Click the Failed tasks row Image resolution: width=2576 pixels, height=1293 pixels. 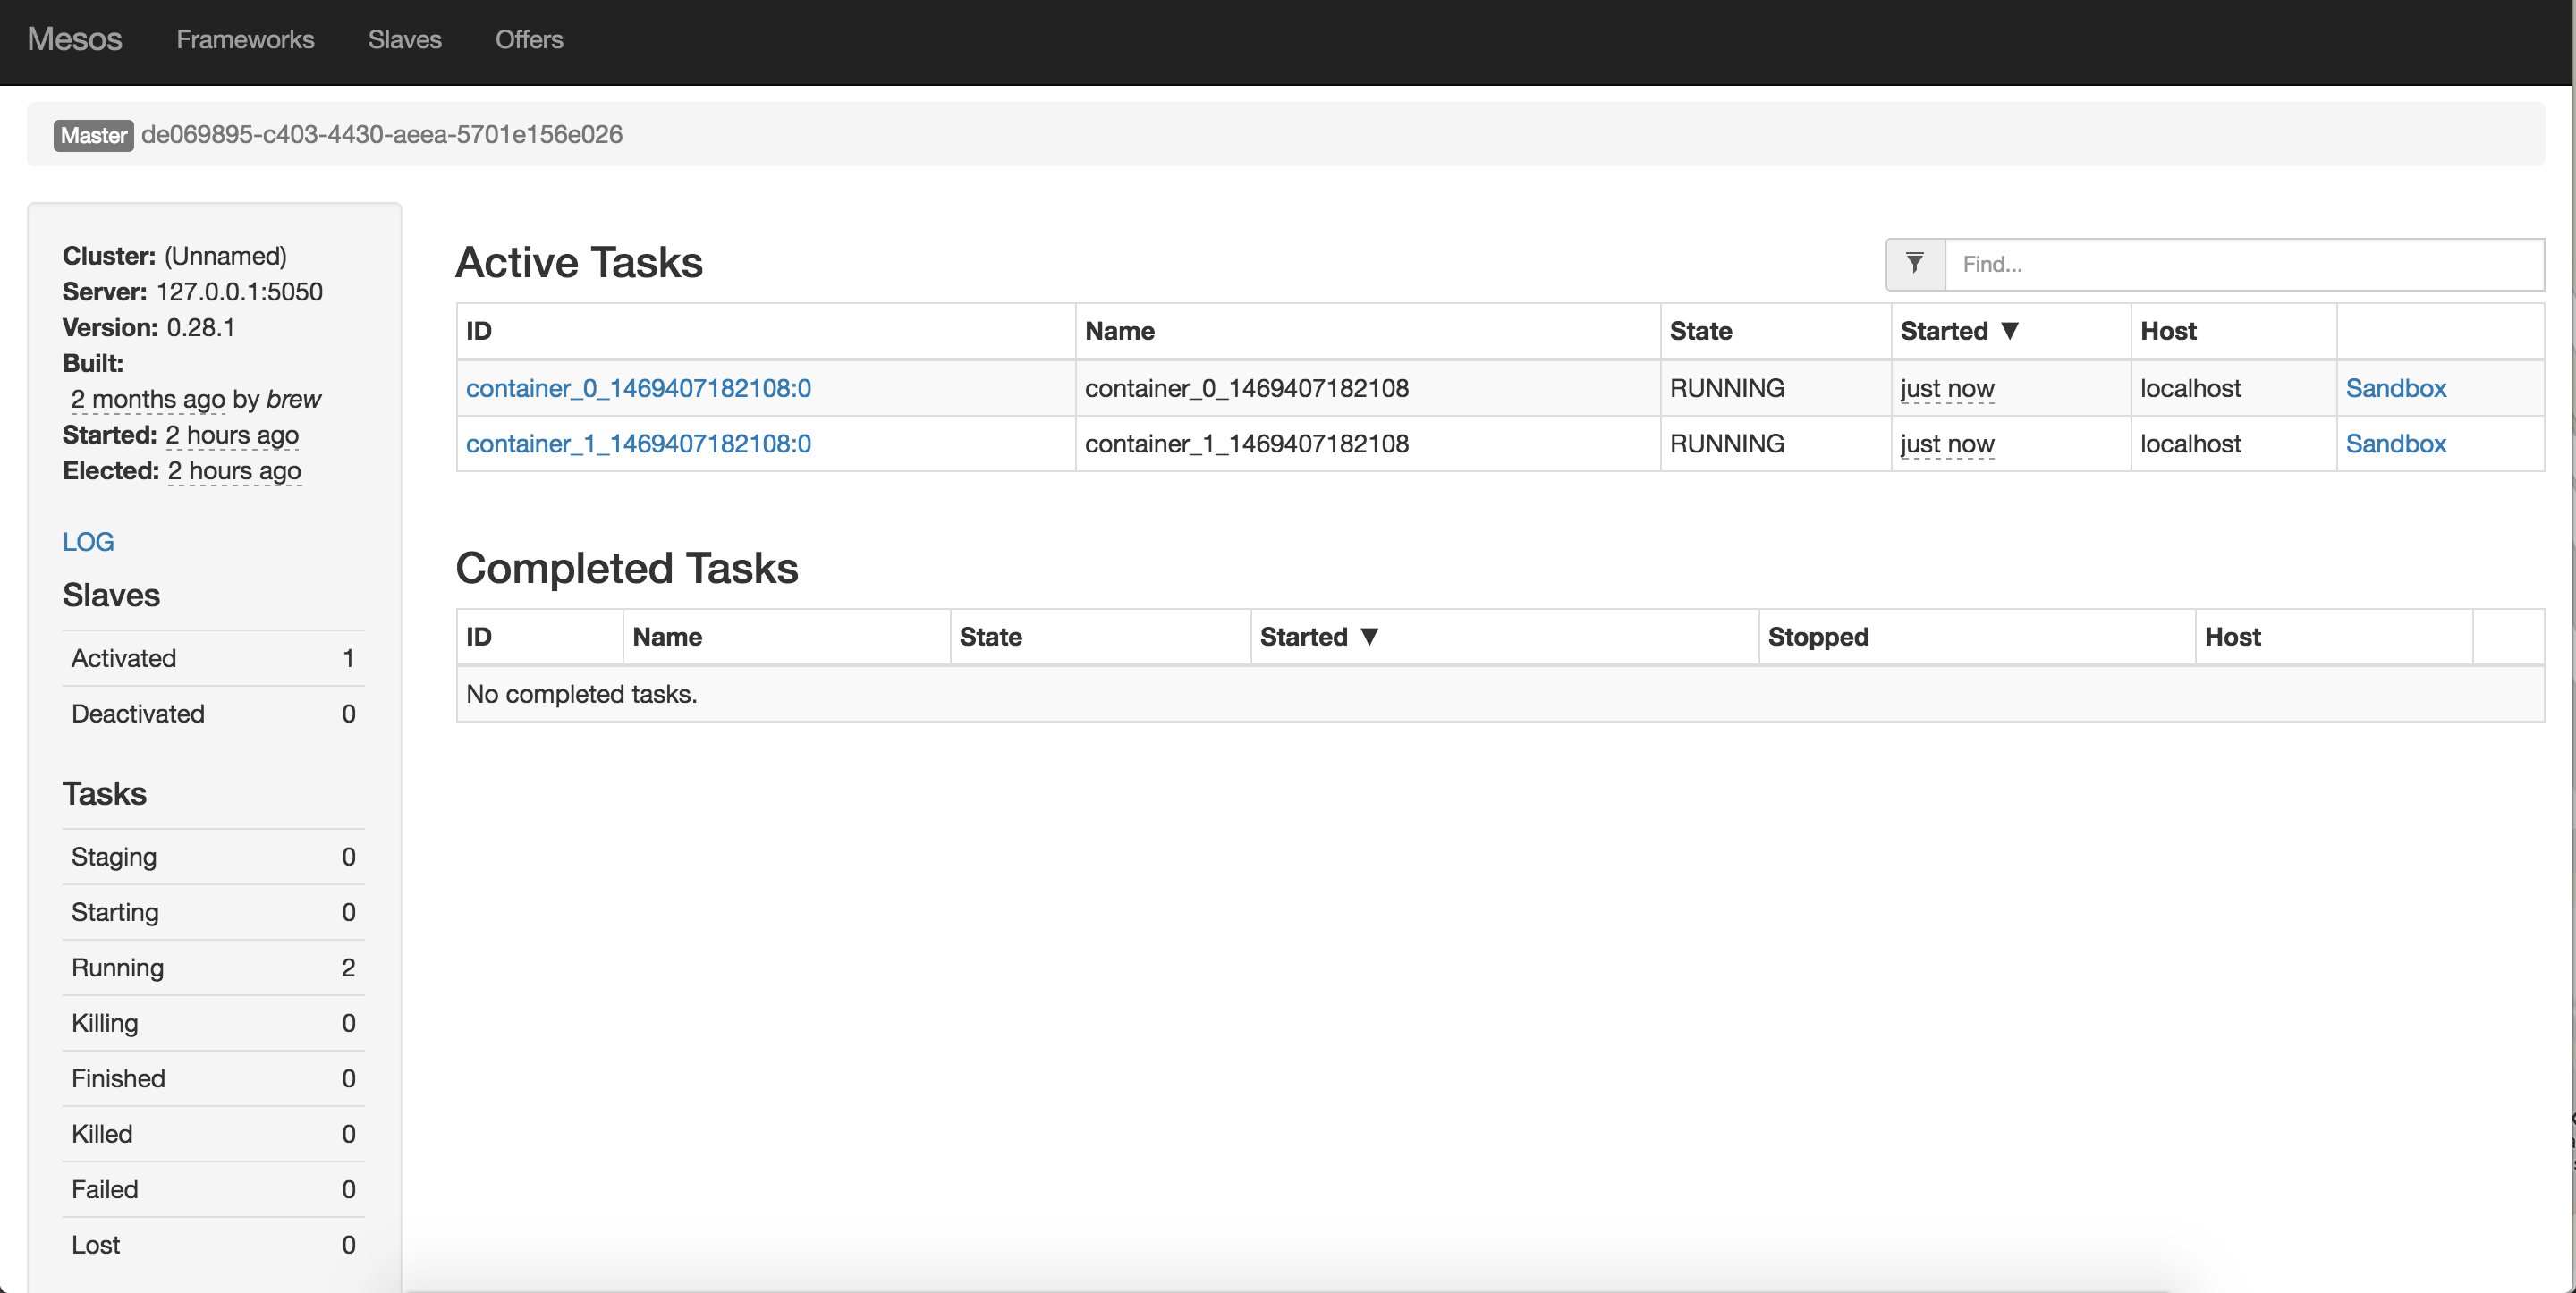(213, 1190)
